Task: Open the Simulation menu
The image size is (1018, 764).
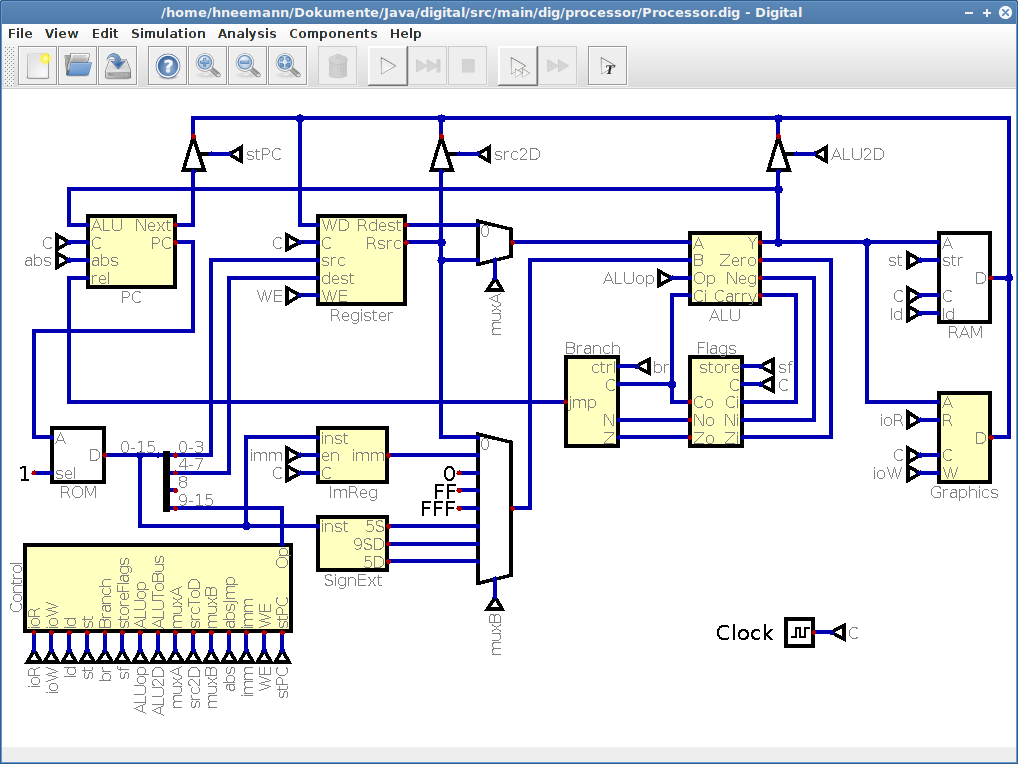Action: click(x=168, y=33)
